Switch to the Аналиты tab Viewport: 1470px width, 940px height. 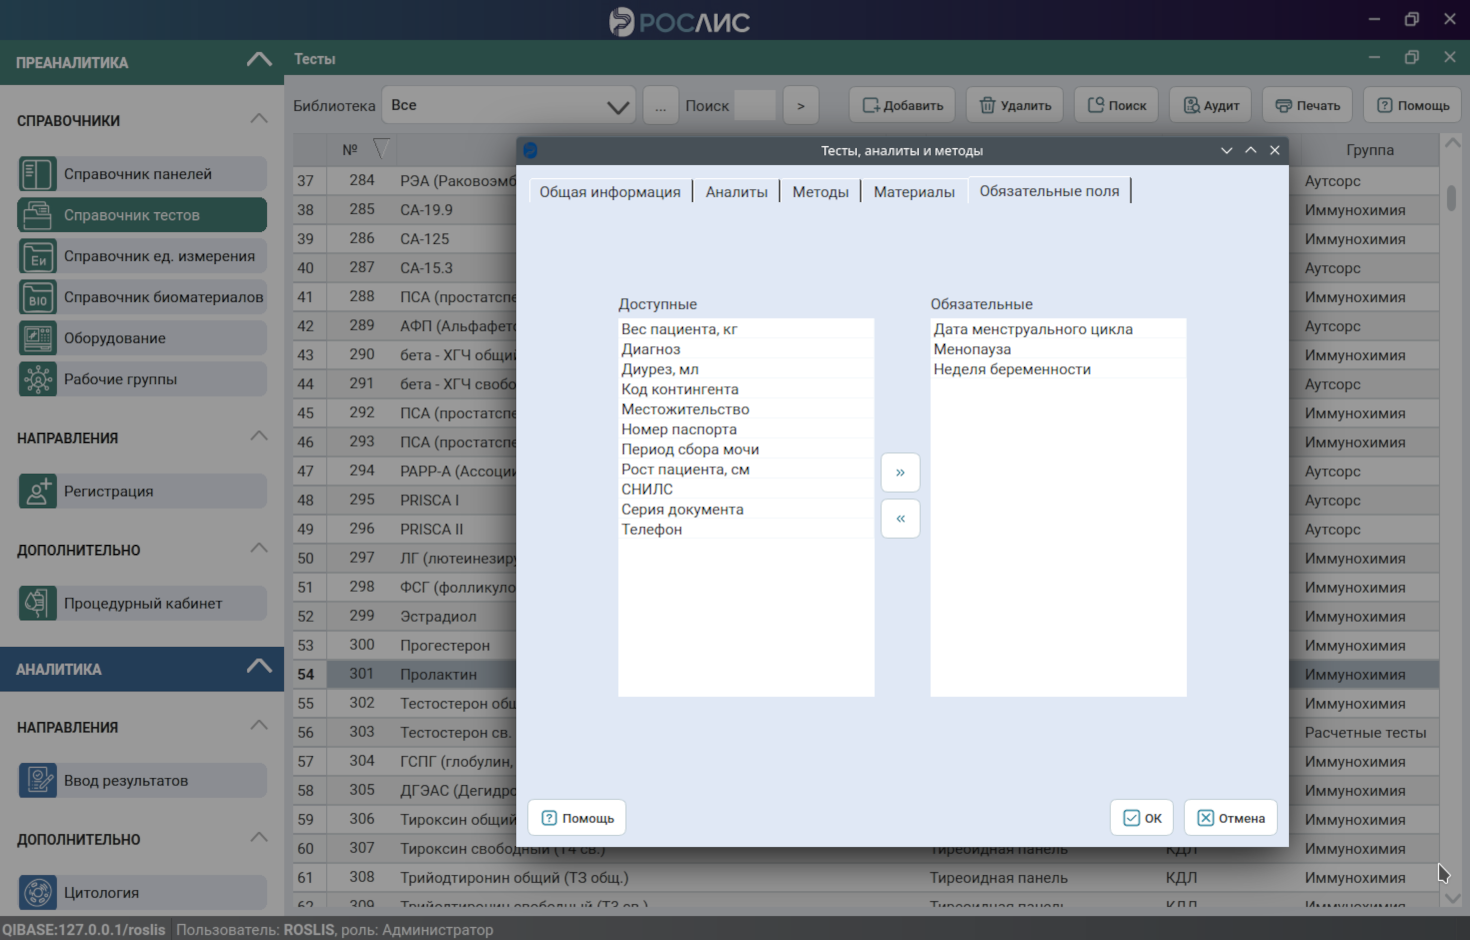click(x=737, y=191)
